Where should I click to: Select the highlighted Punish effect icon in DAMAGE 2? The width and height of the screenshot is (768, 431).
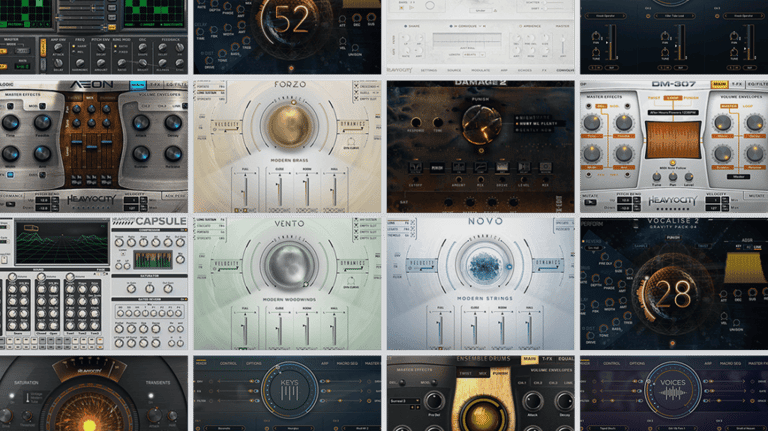point(436,168)
